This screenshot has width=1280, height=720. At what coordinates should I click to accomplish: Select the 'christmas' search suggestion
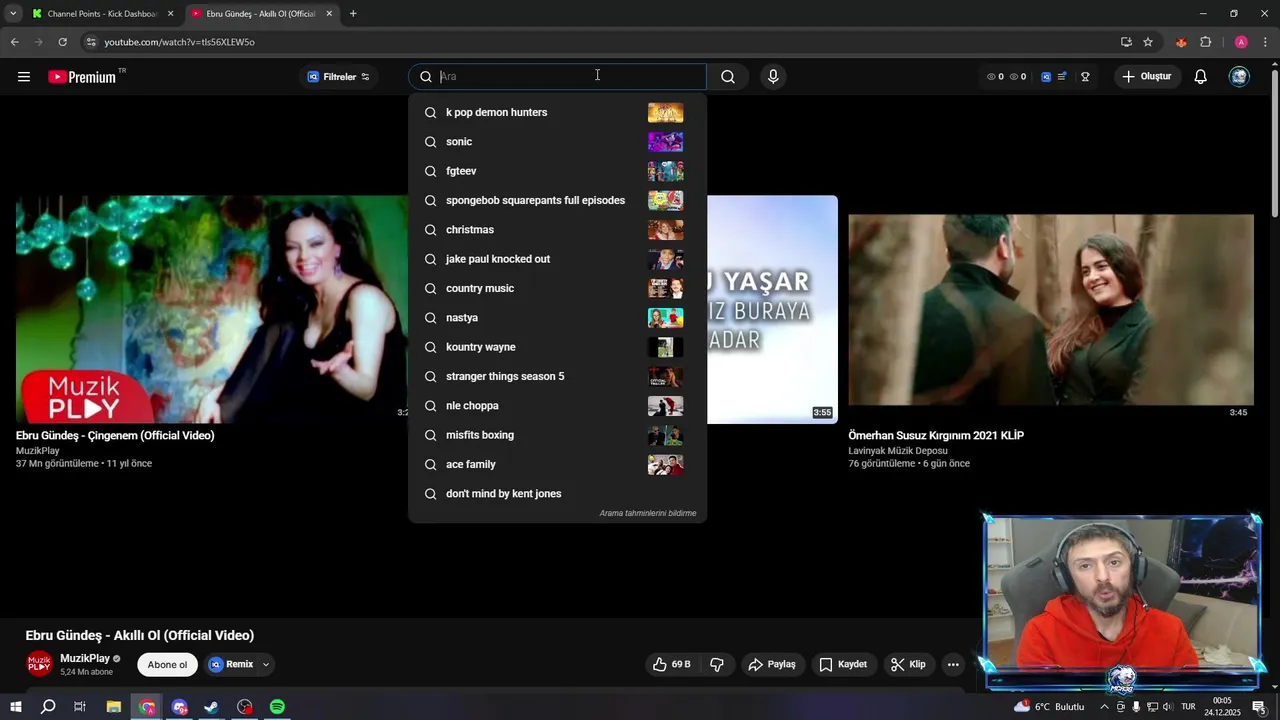557,230
